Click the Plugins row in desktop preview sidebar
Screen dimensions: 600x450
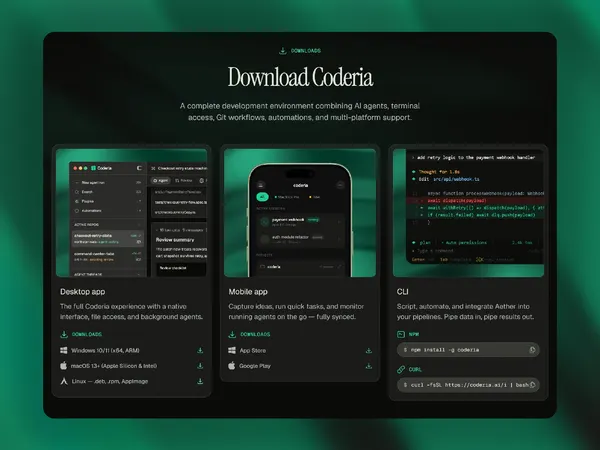[108, 201]
